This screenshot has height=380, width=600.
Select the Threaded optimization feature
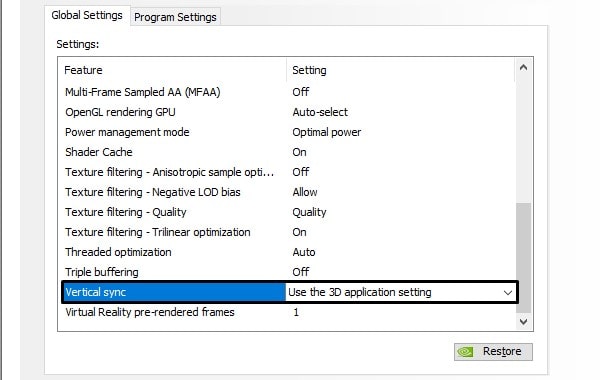tap(118, 252)
